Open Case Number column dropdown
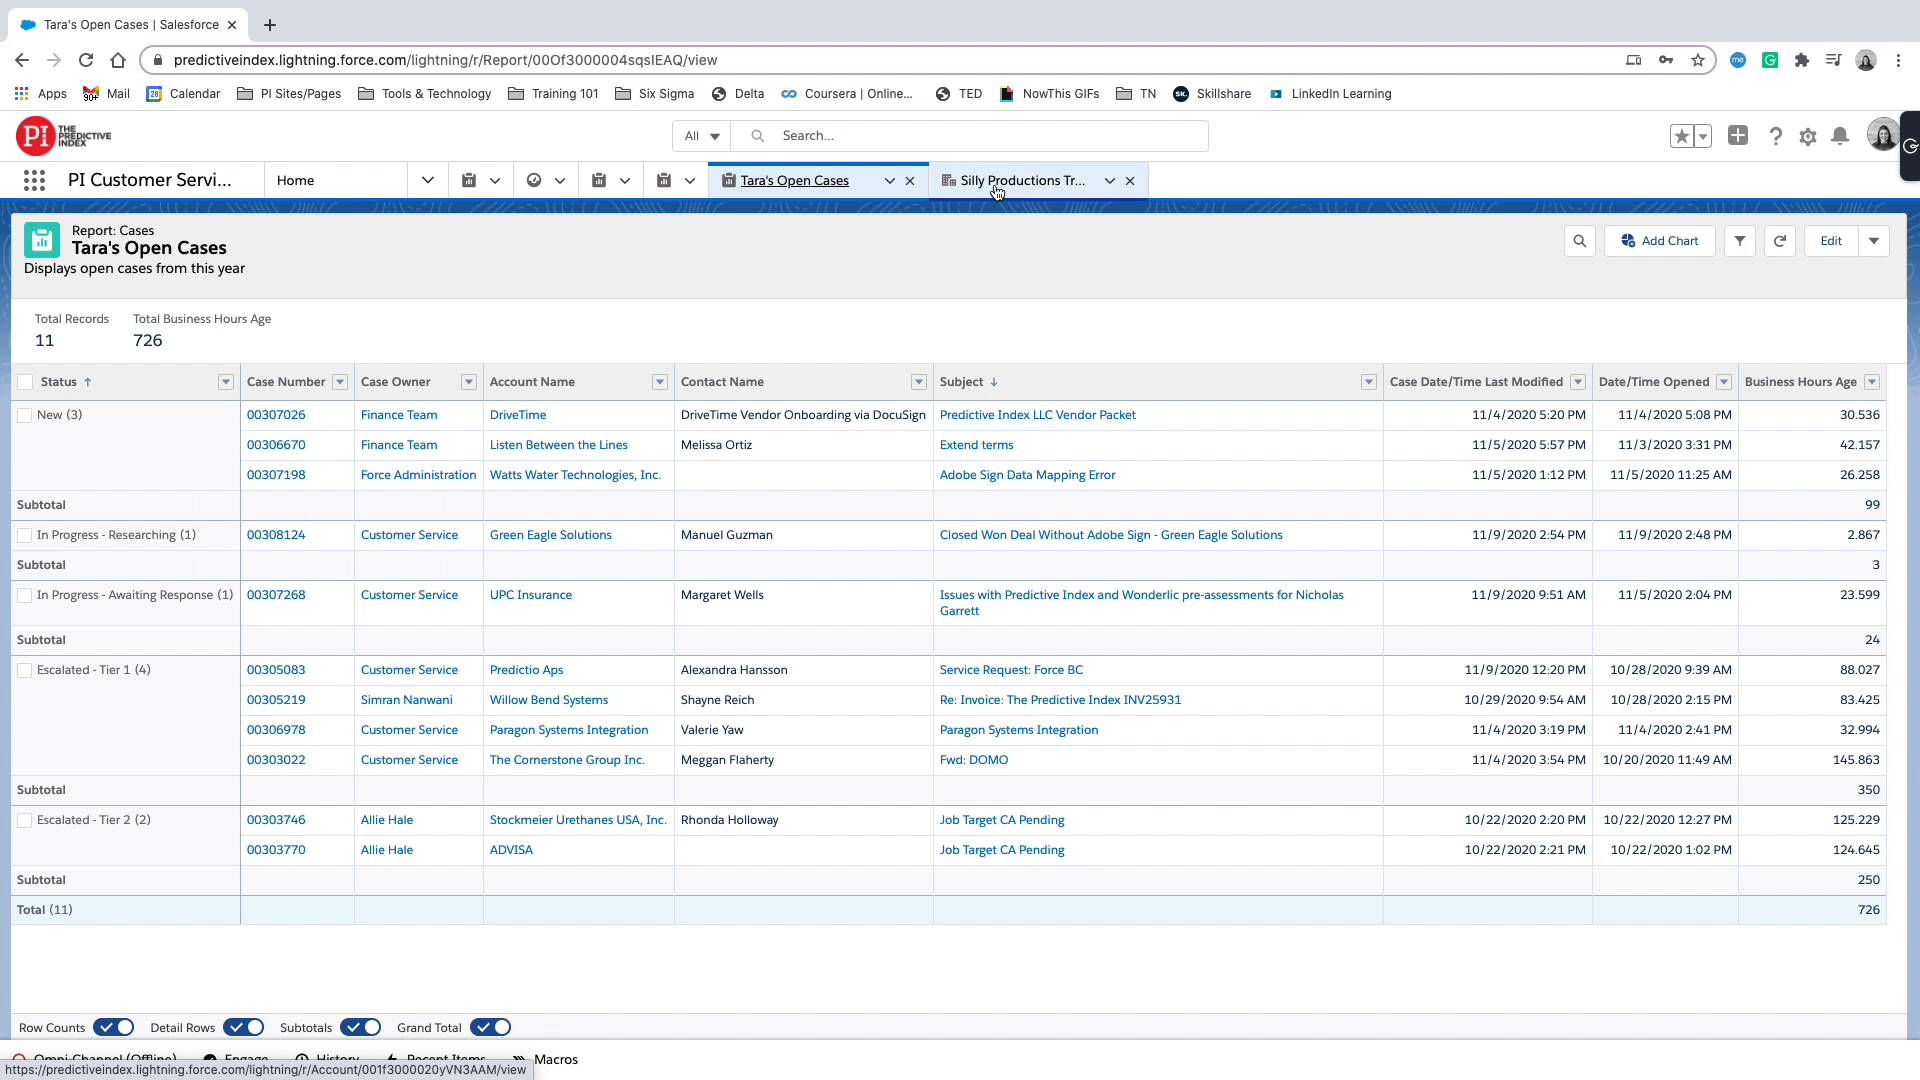Viewport: 1920px width, 1080px height. click(340, 382)
